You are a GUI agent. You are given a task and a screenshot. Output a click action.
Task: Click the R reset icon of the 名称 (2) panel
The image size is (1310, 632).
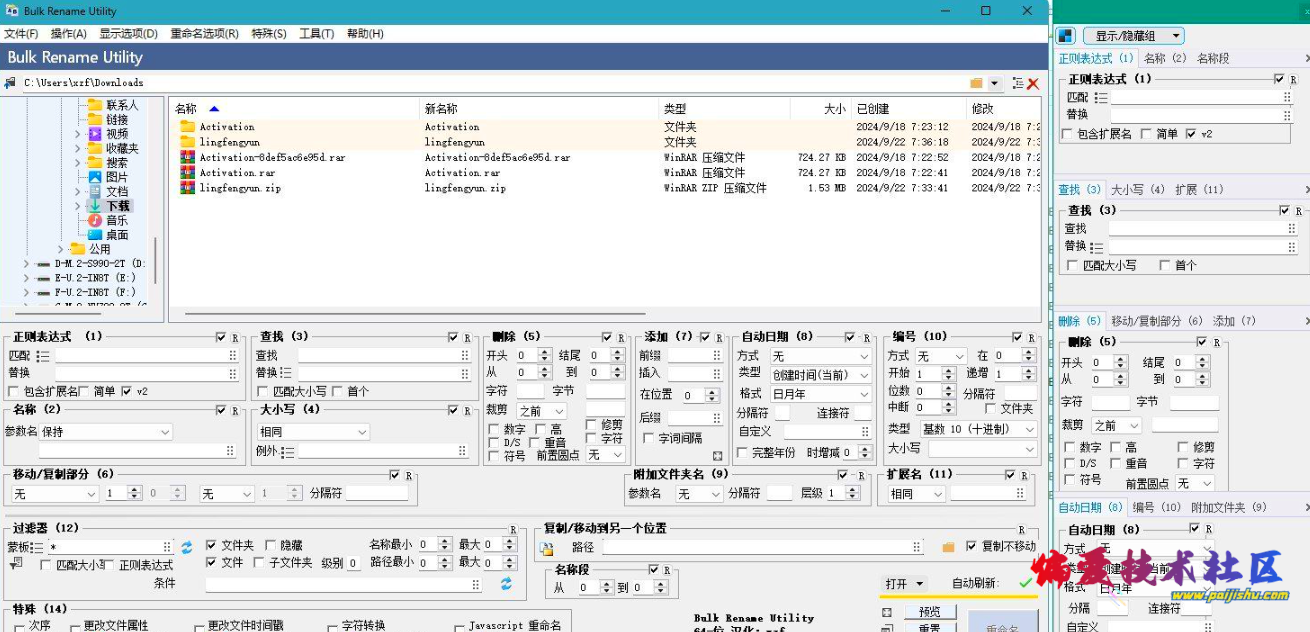click(x=235, y=411)
